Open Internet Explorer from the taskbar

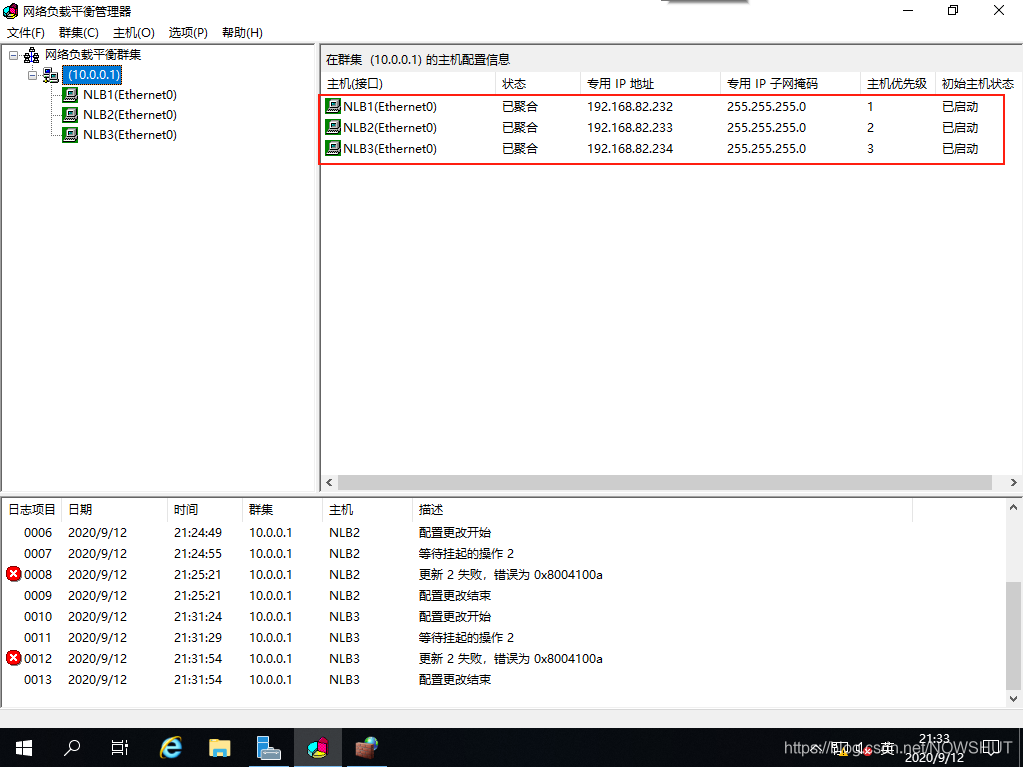[x=170, y=746]
